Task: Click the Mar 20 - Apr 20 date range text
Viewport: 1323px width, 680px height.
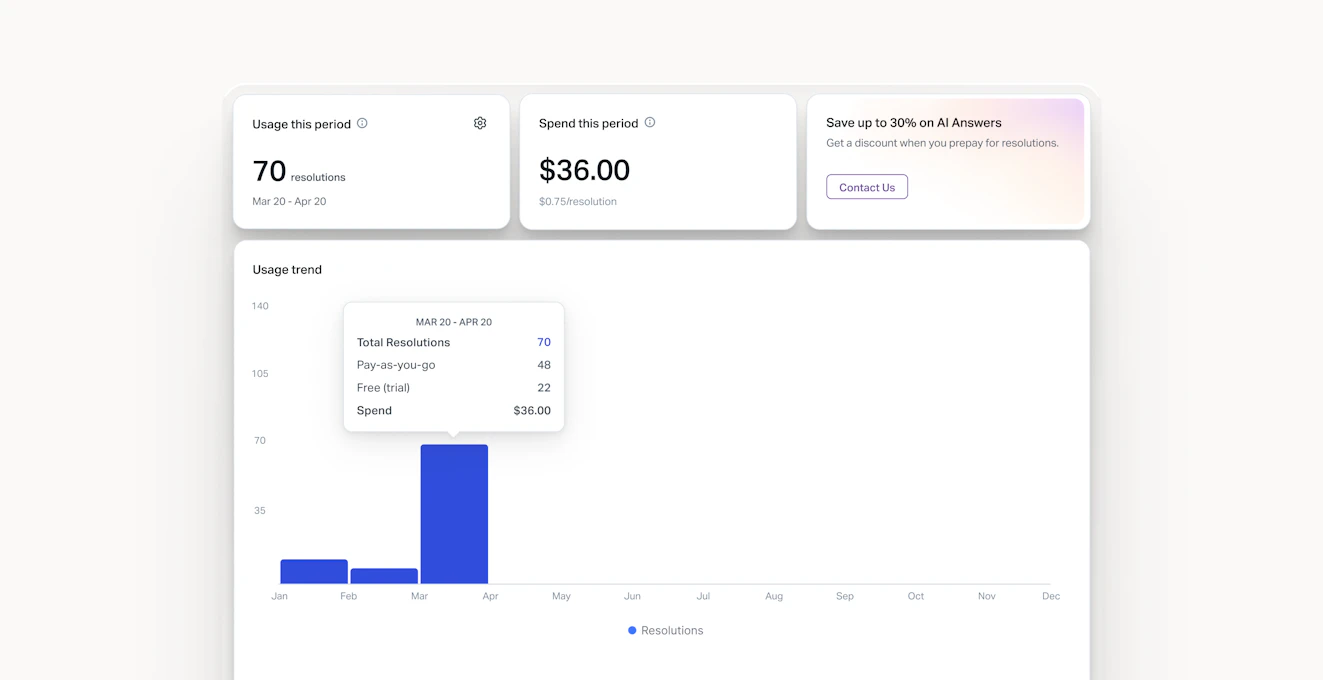Action: pos(289,201)
